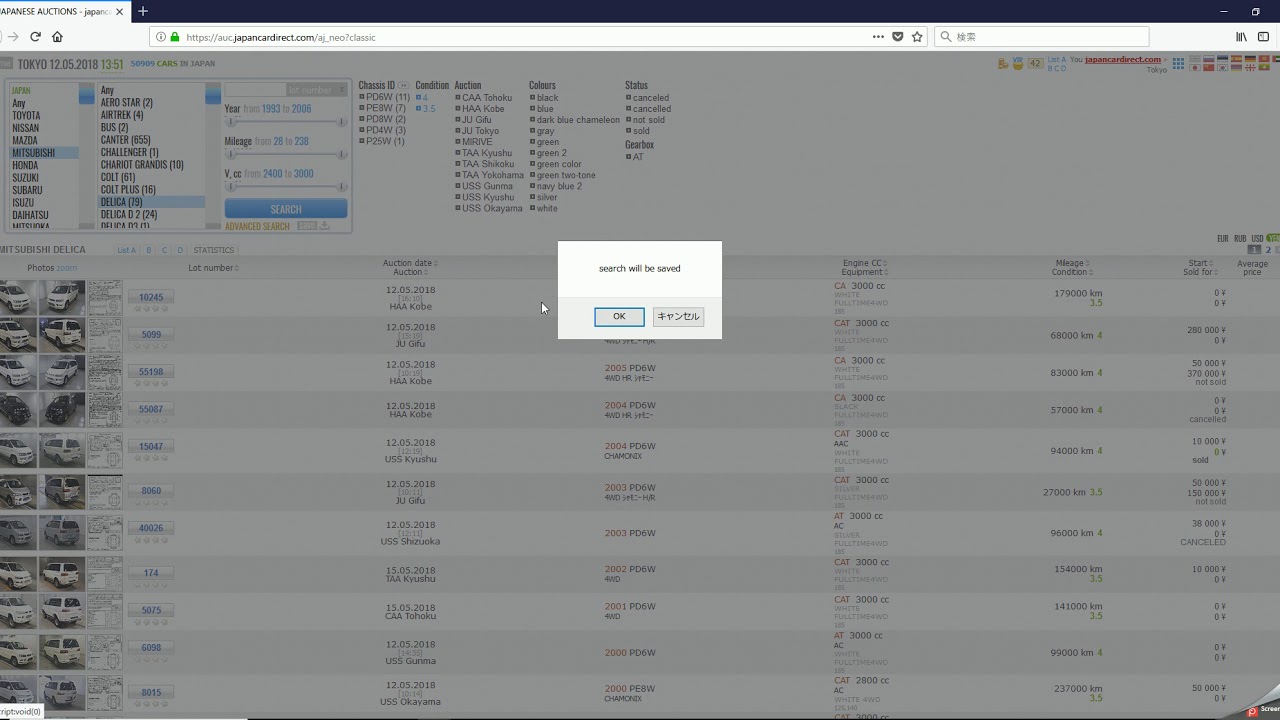
Task: Check the dark blue chameleon colour checkbox
Action: (533, 120)
